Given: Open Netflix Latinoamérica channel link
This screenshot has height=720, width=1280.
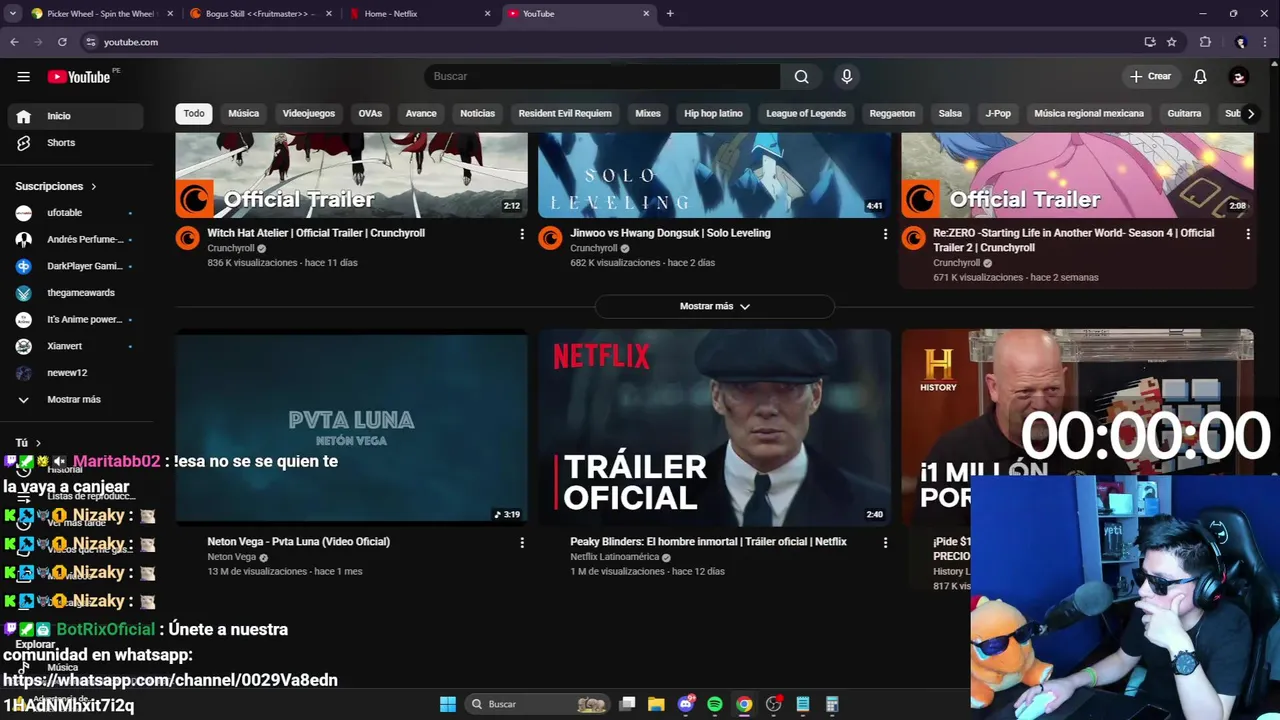Looking at the screenshot, I should point(614,557).
